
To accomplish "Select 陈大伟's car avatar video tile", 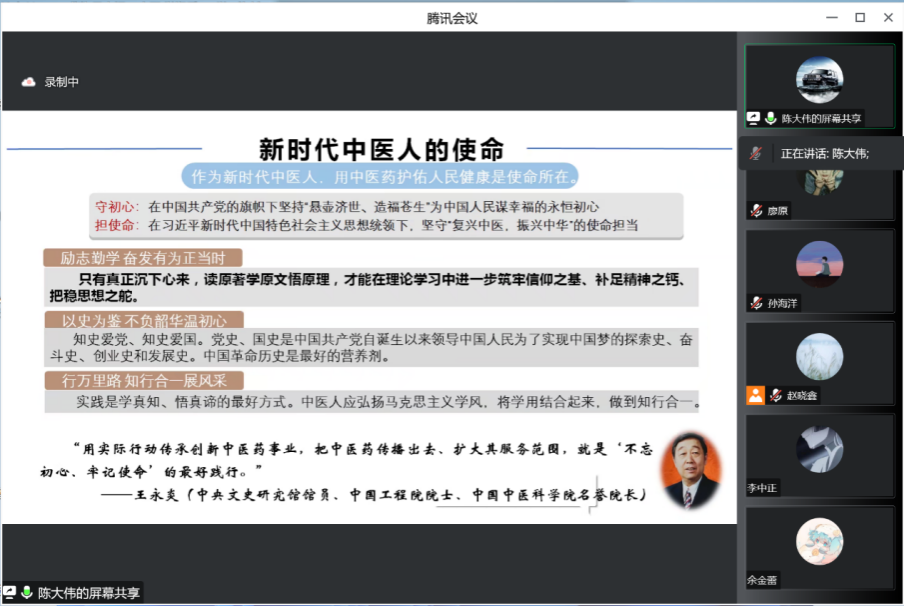I will point(819,80).
